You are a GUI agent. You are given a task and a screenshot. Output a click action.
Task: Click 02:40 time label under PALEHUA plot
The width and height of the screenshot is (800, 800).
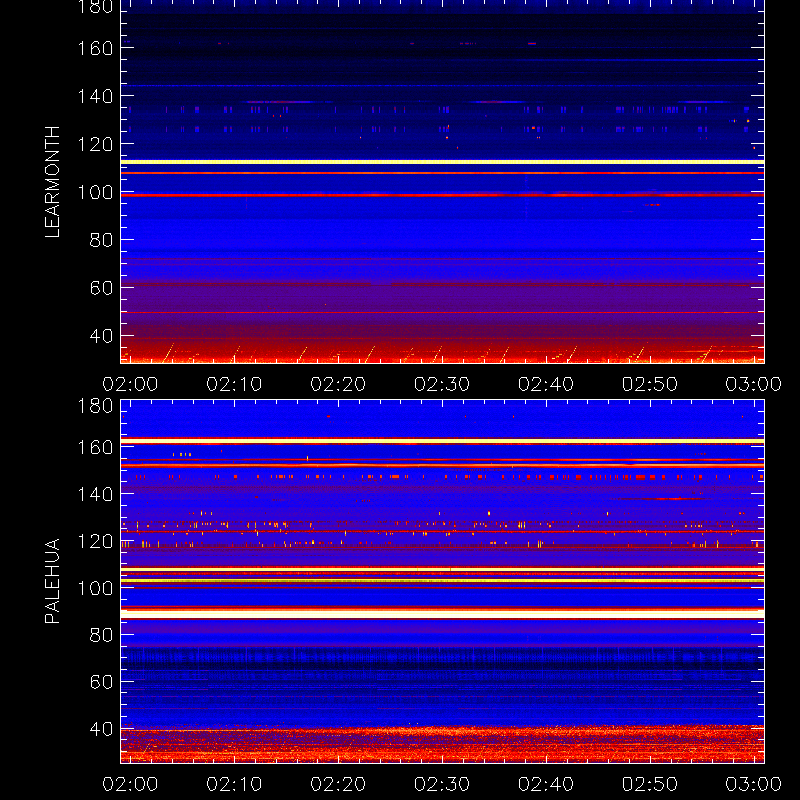pos(546,784)
